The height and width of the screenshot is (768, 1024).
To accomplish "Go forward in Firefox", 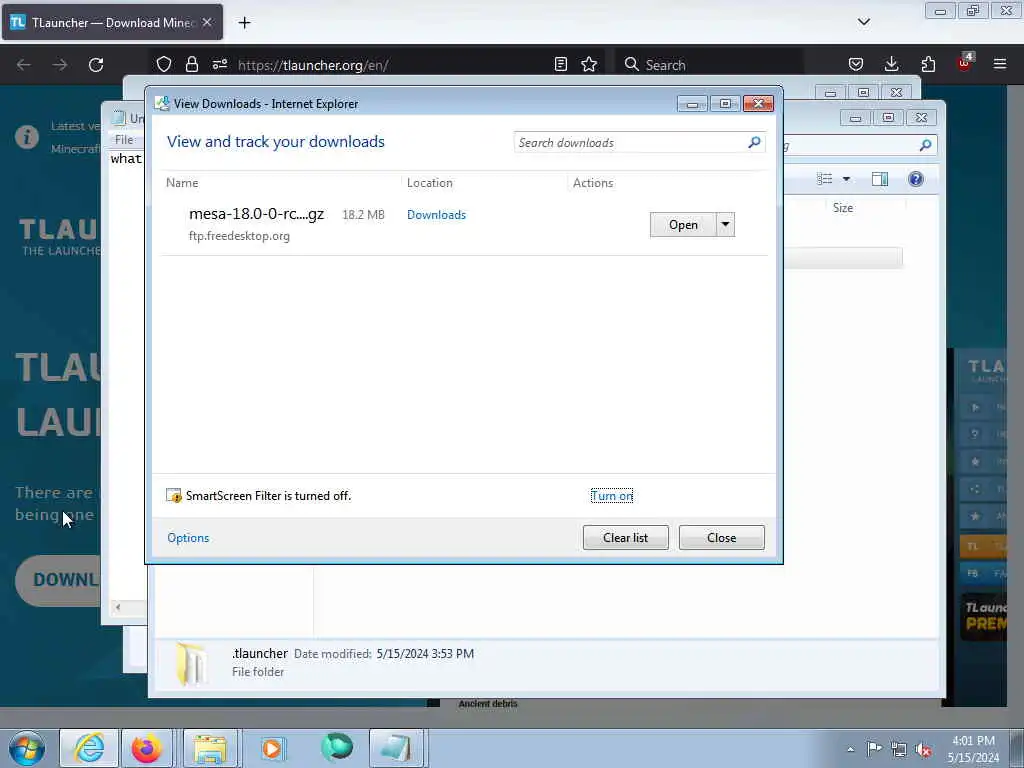I will tap(60, 65).
